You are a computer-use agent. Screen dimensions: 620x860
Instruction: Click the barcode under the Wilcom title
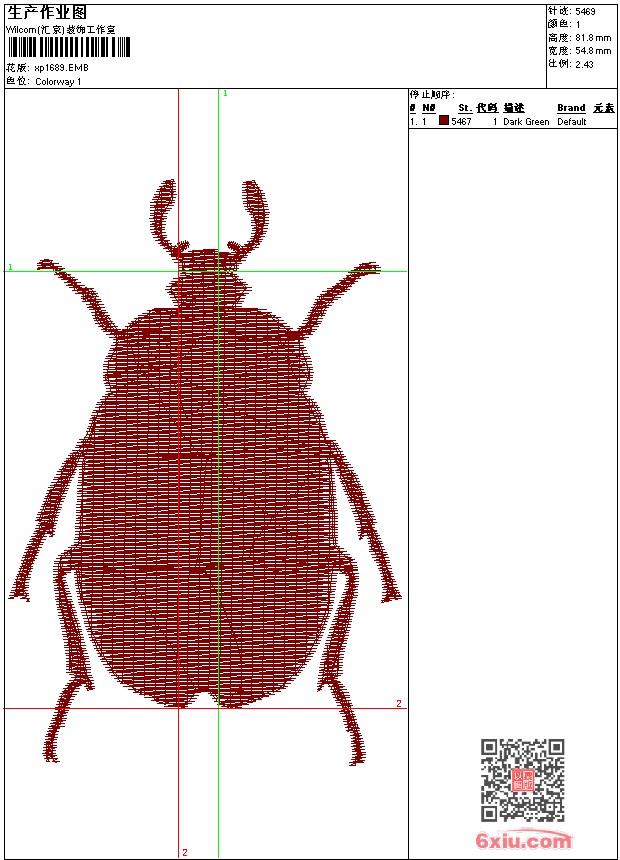[69, 47]
